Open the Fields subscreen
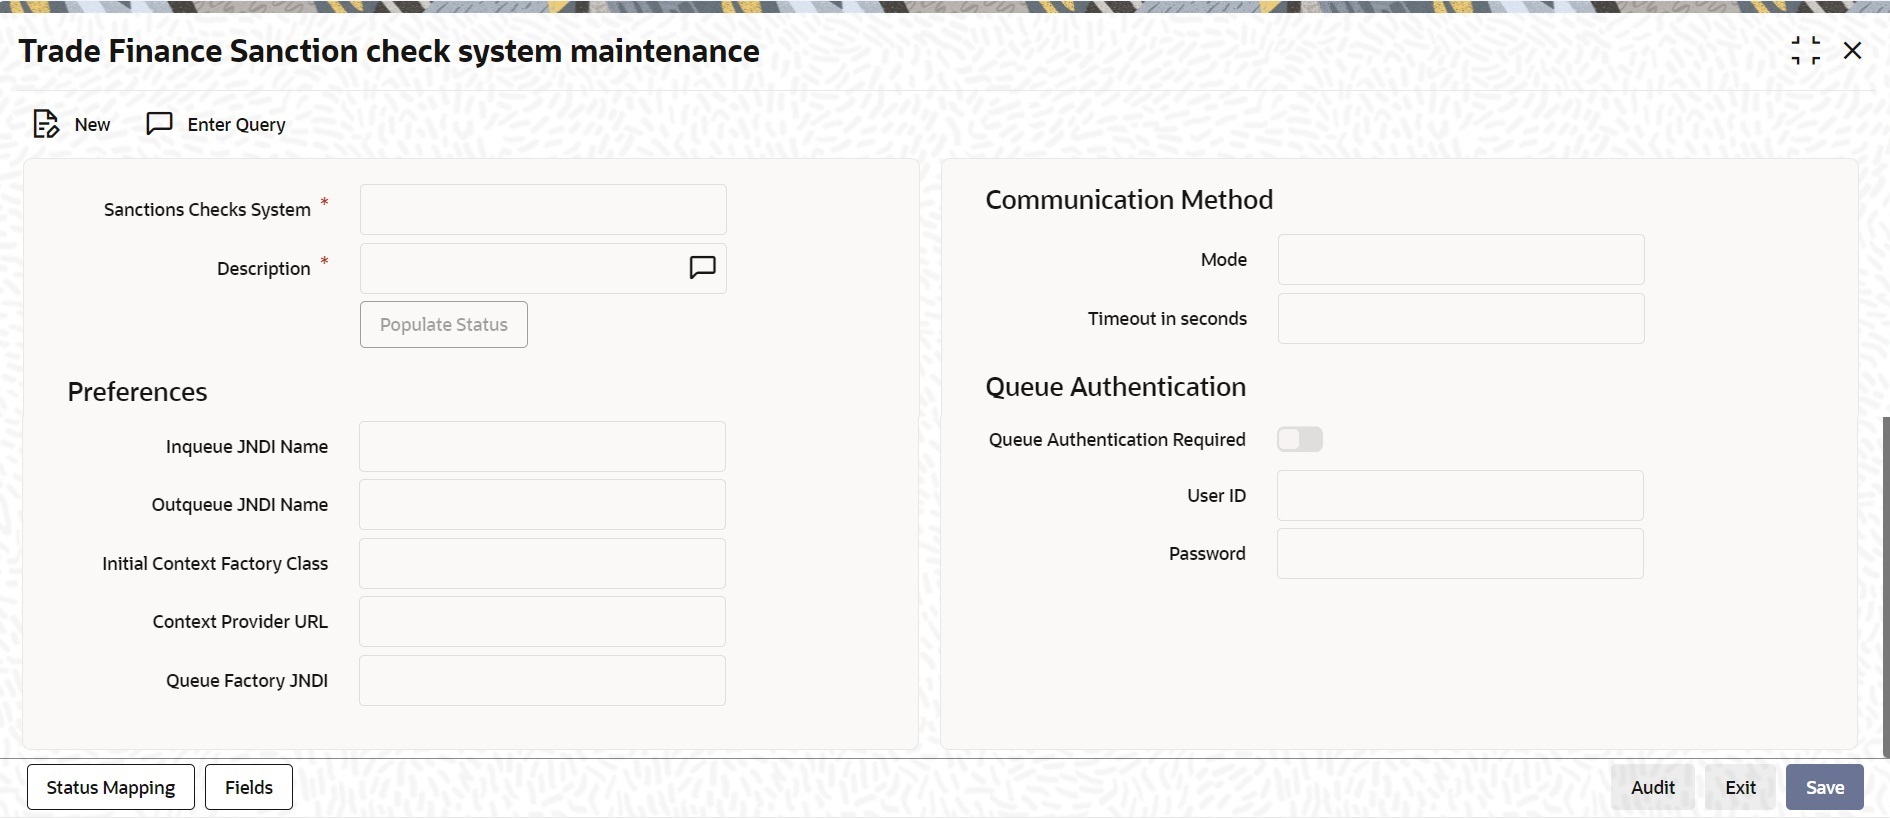 click(x=249, y=787)
